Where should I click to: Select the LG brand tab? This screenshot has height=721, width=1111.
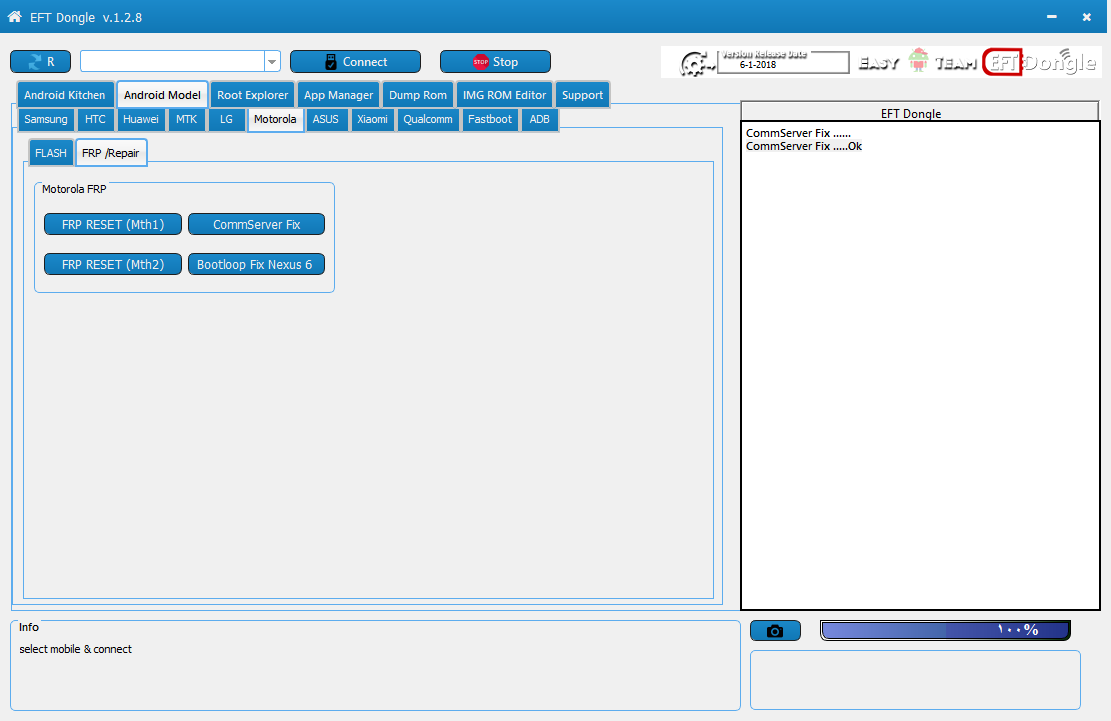[226, 119]
